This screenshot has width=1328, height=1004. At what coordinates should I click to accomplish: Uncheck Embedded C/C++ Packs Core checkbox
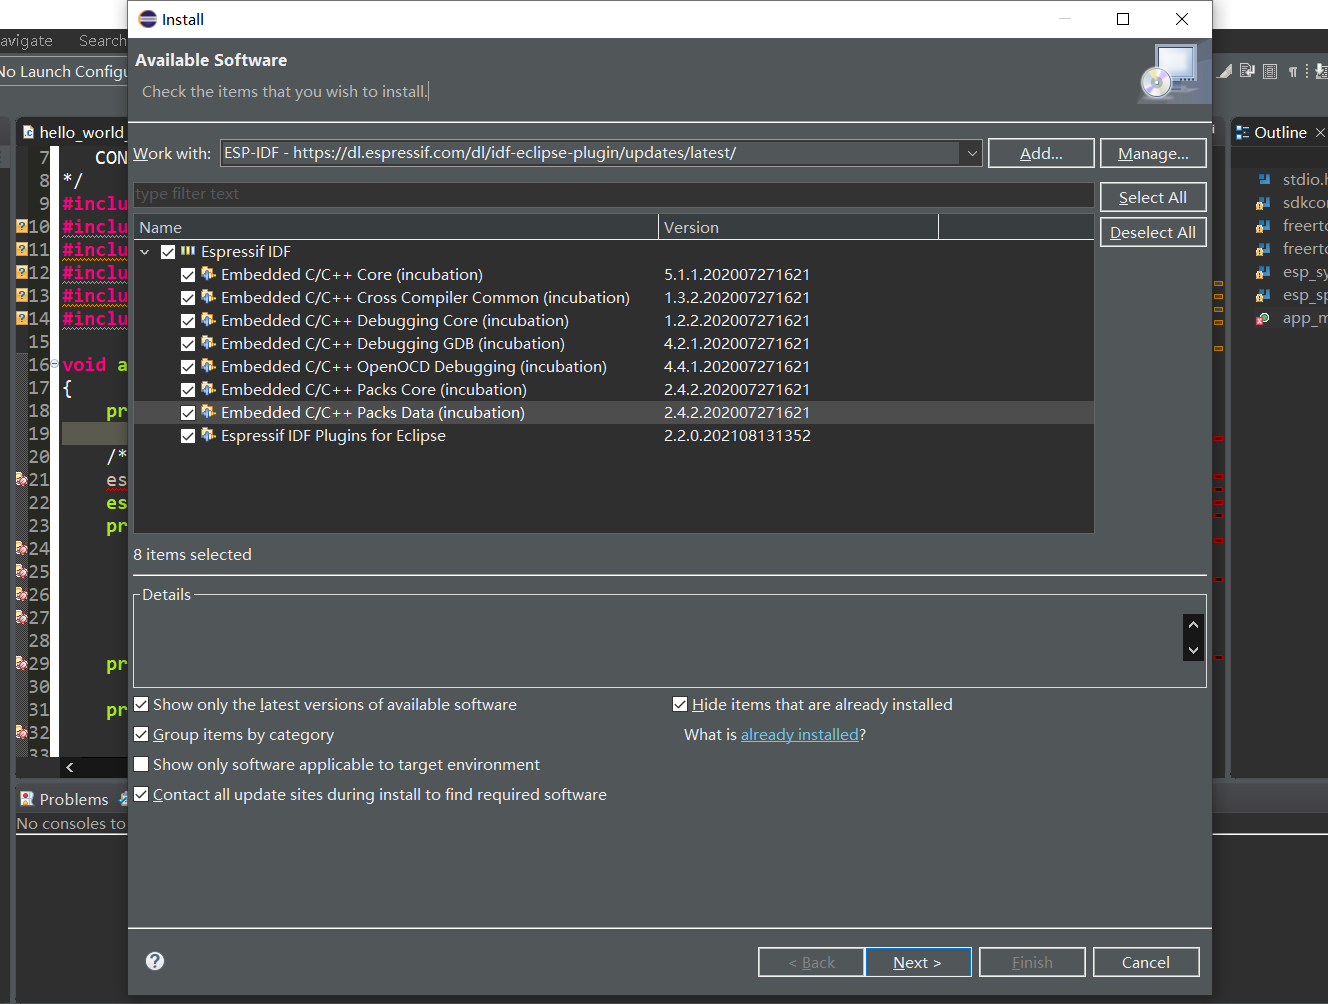pos(188,390)
